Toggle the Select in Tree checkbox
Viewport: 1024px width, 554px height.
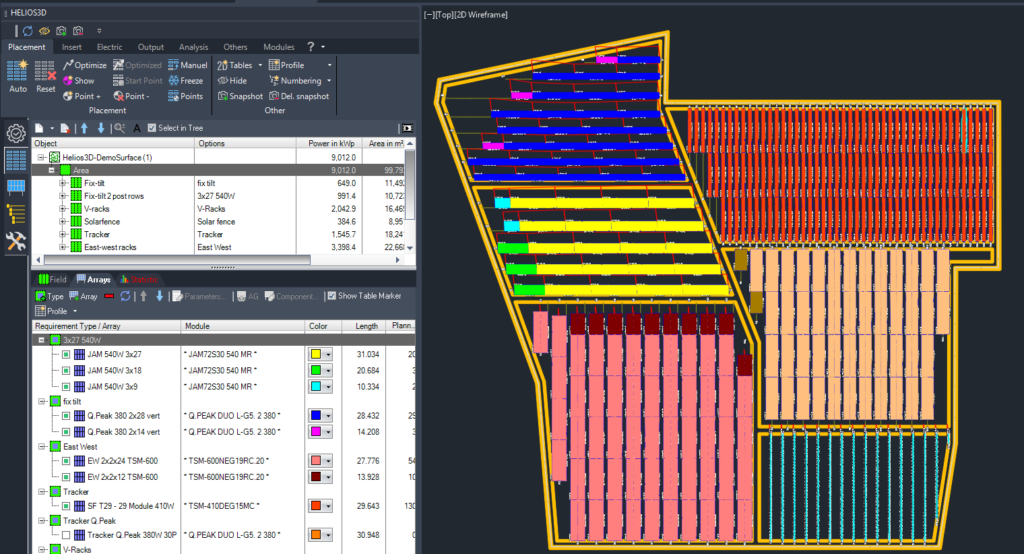click(152, 128)
